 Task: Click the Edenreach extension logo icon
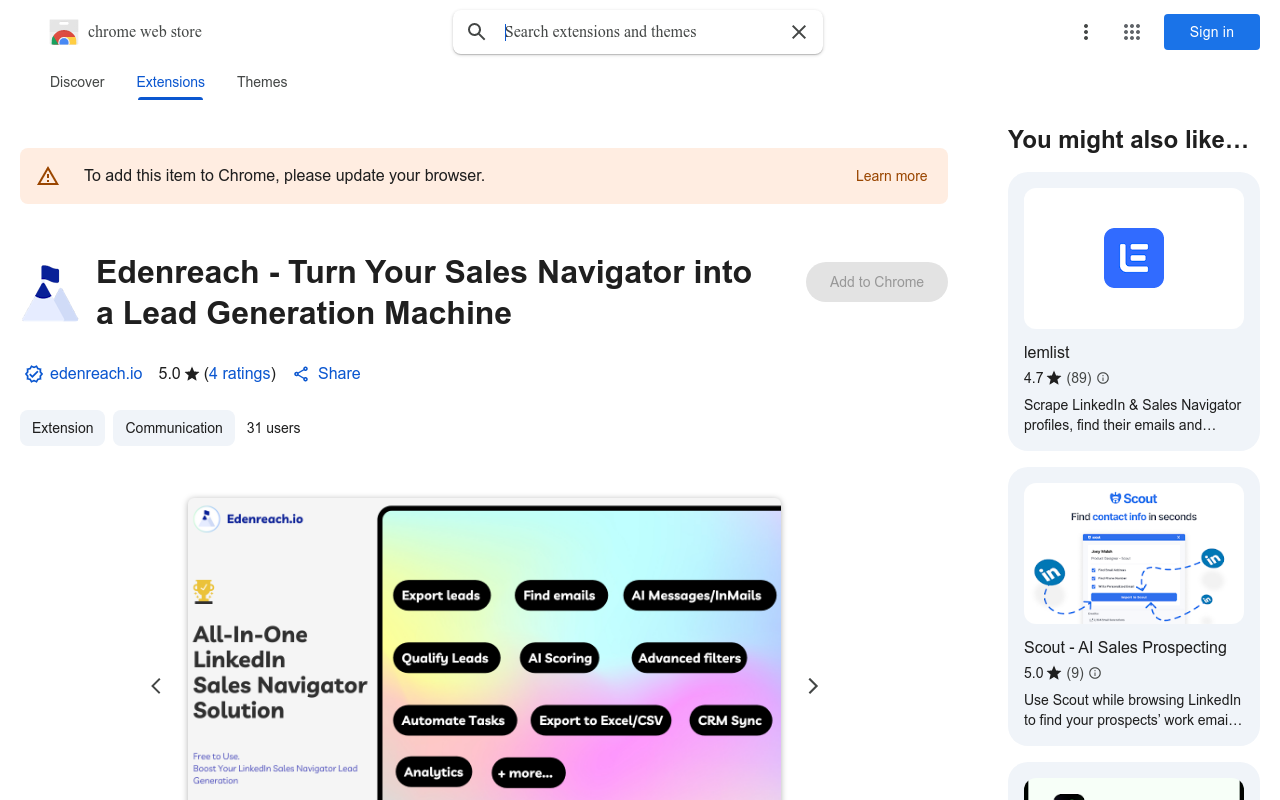pos(50,293)
